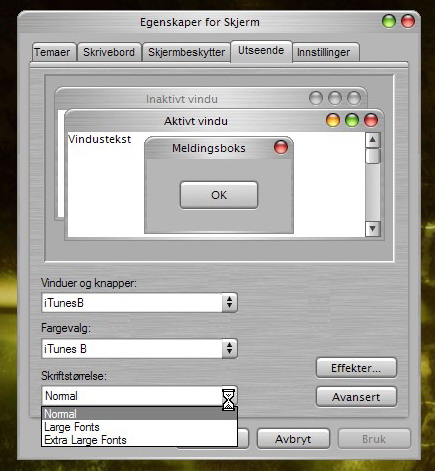Select Large Fonts option
Image resolution: width=435 pixels, height=471 pixels.
pos(139,427)
